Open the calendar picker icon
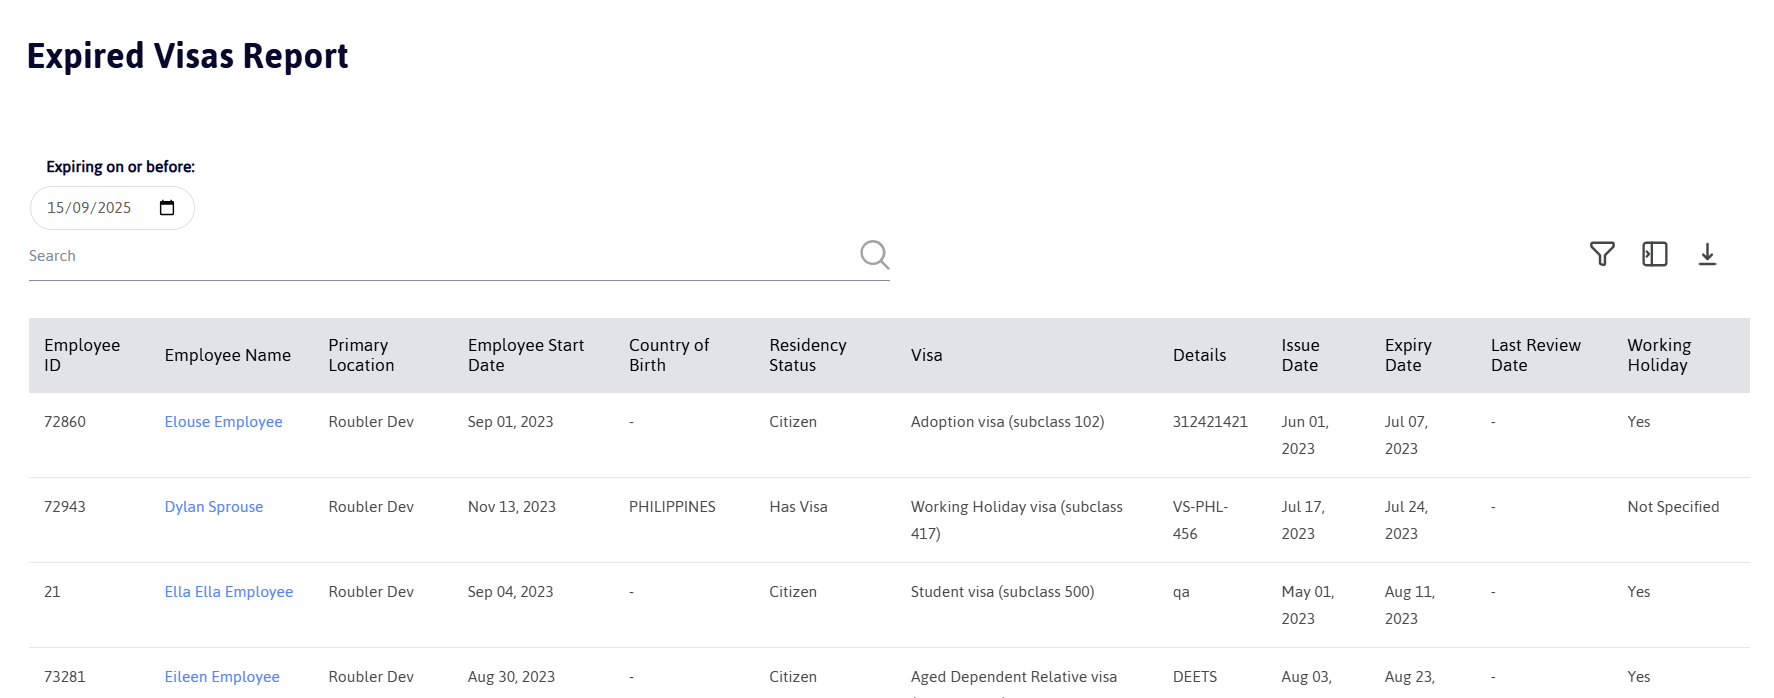1774x698 pixels. (167, 208)
